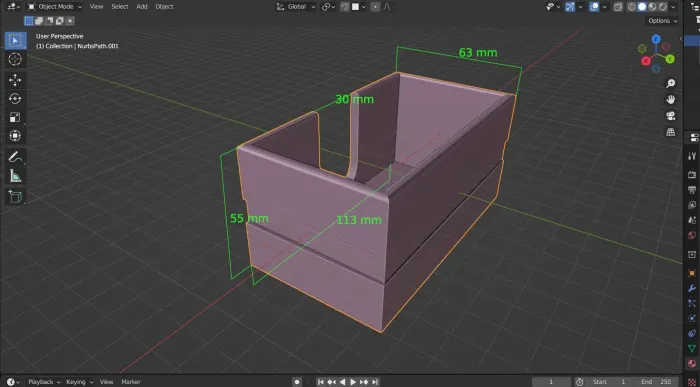Open the object visibility filter dropdown
The width and height of the screenshot is (700, 387).
554,7
